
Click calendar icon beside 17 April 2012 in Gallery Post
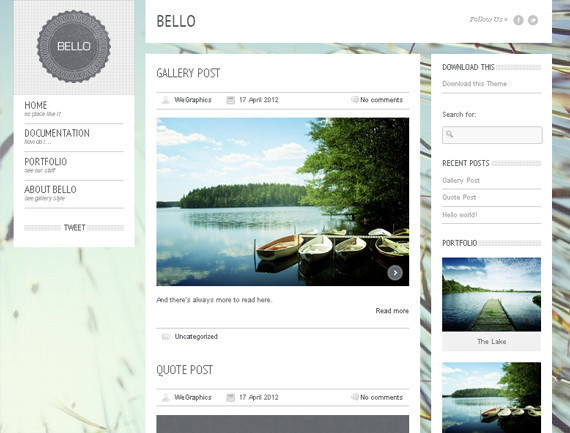tap(230, 100)
